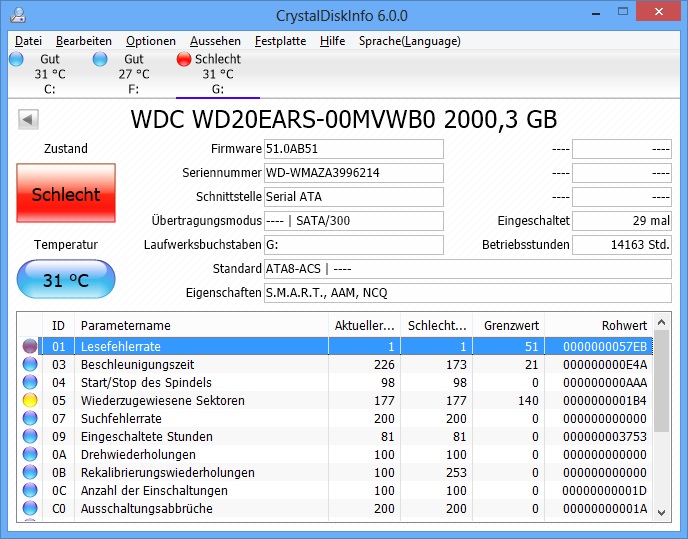Viewport: 688px width, 539px height.
Task: Click the Schlecht column header in table
Action: tap(437, 326)
